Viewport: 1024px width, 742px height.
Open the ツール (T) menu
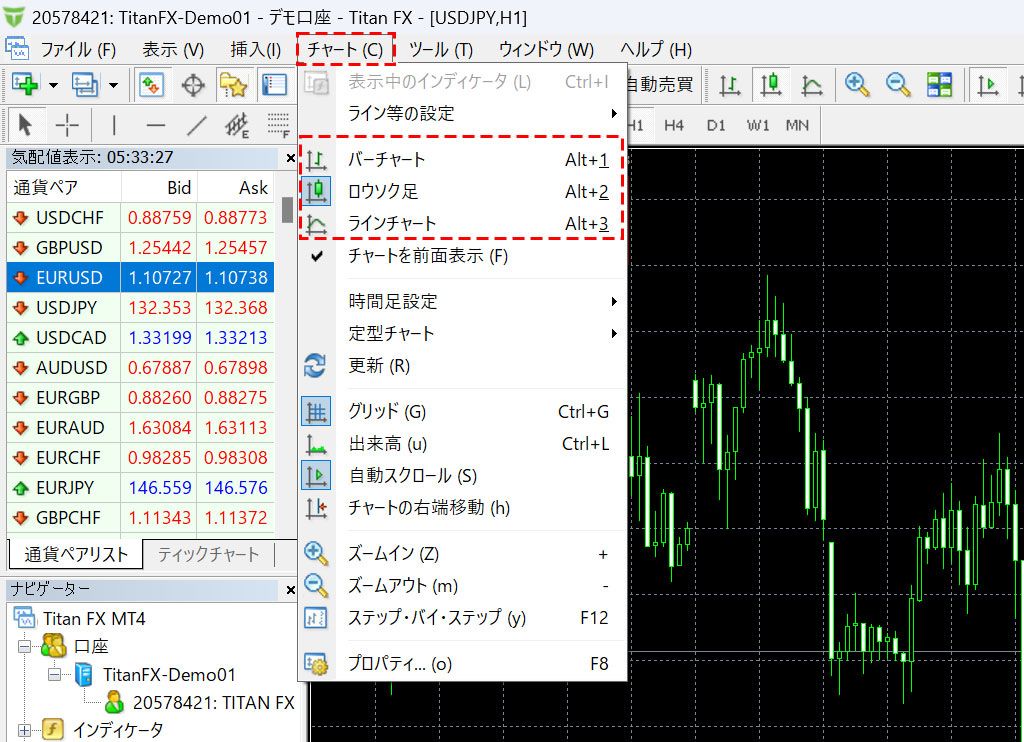click(440, 49)
